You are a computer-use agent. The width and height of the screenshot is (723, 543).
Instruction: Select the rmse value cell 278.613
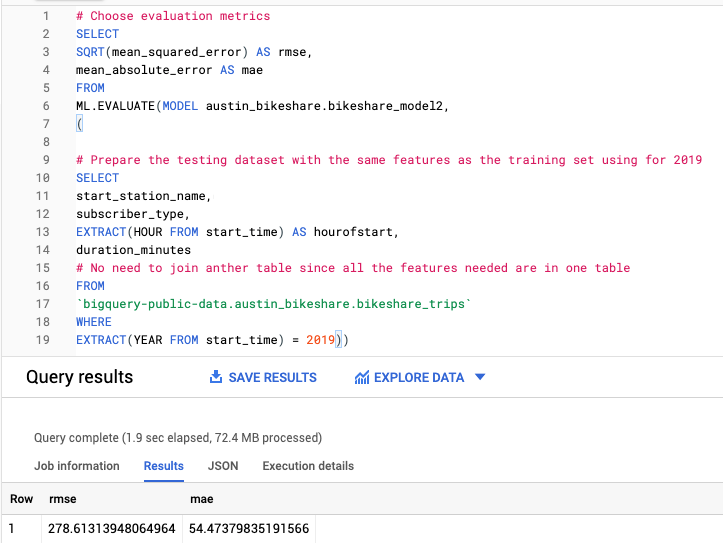pyautogui.click(x=111, y=527)
